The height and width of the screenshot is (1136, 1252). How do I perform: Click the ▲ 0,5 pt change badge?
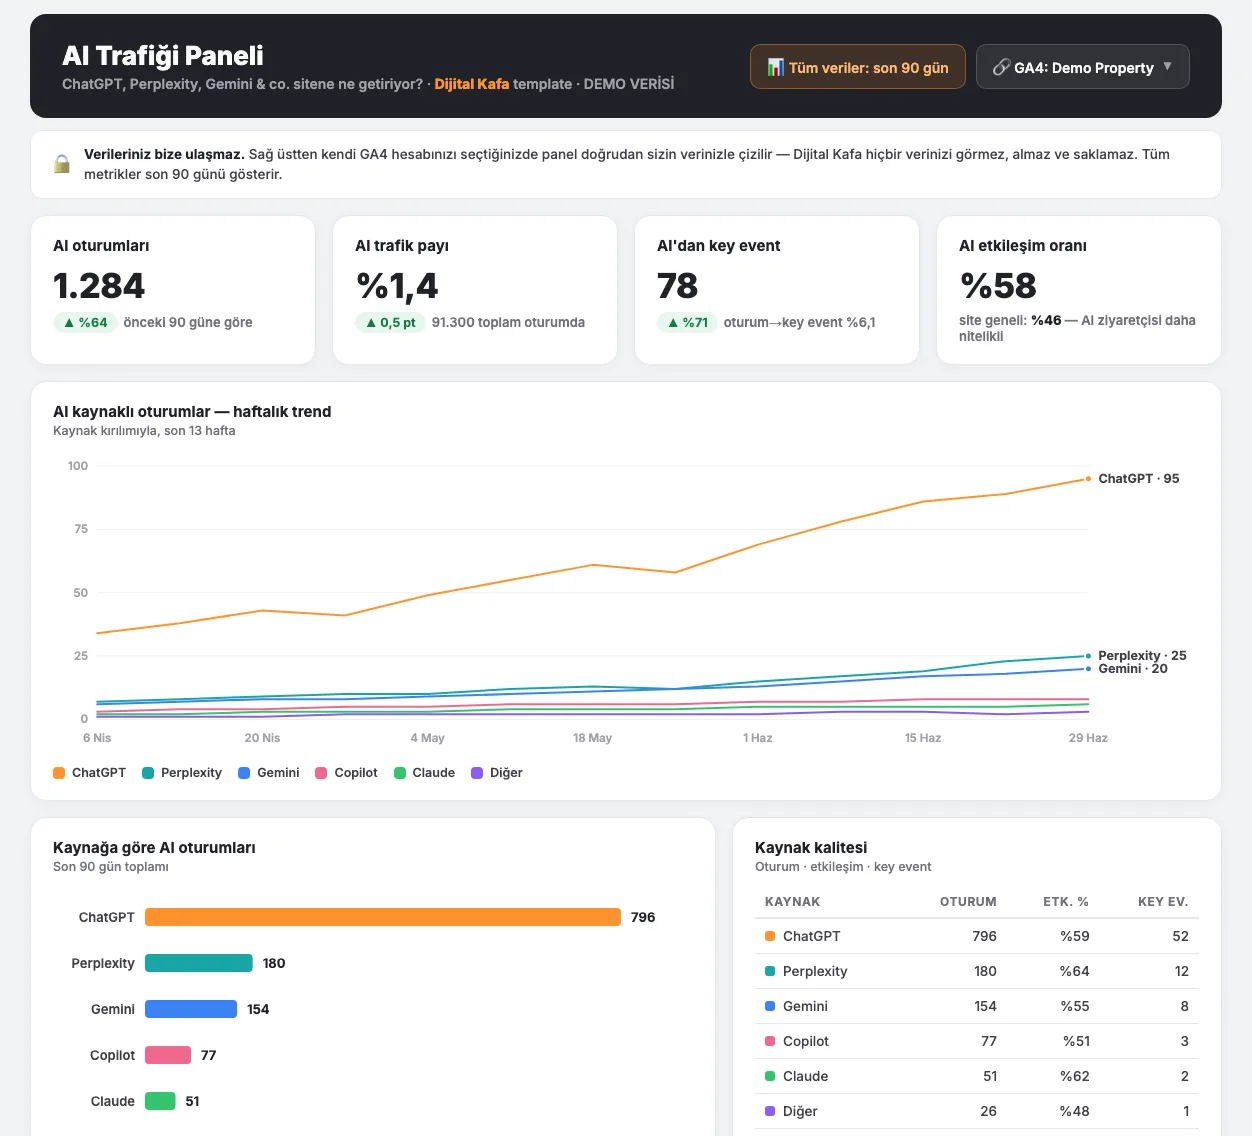[390, 322]
